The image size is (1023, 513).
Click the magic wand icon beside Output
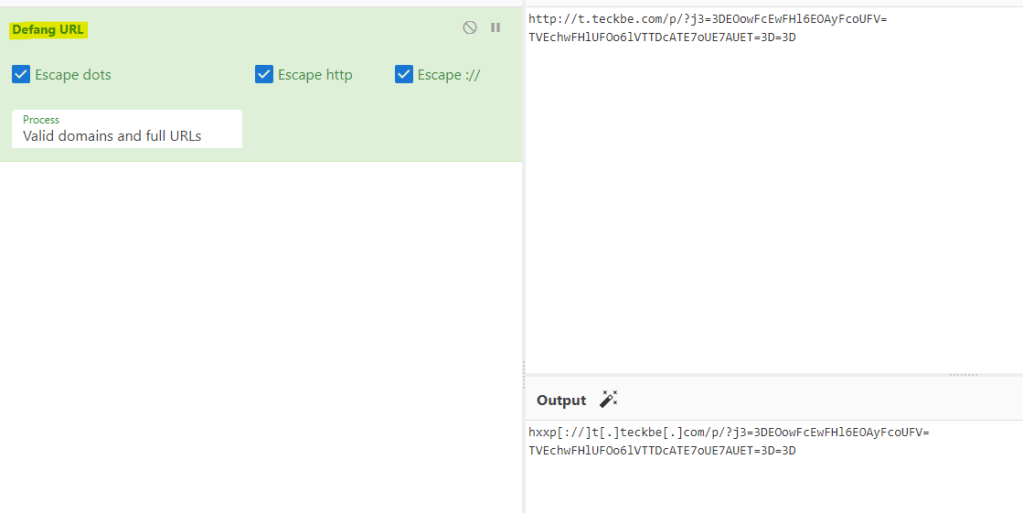pos(608,399)
